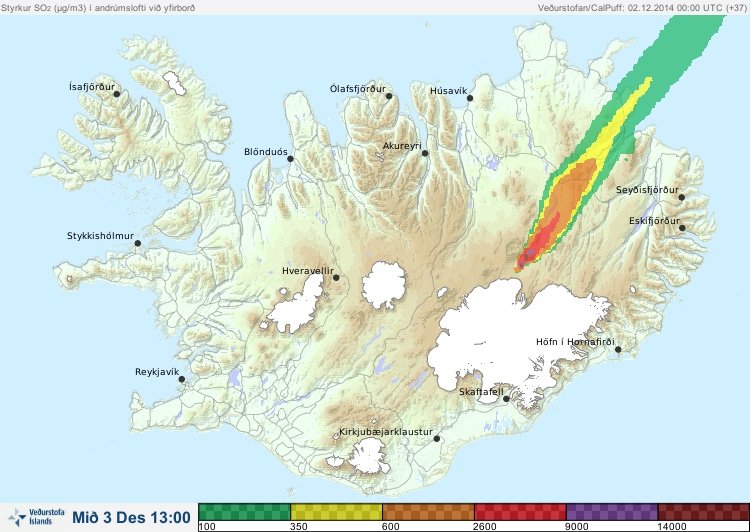
Task: Click the Ísafjörður marker dot
Action: pos(117,94)
